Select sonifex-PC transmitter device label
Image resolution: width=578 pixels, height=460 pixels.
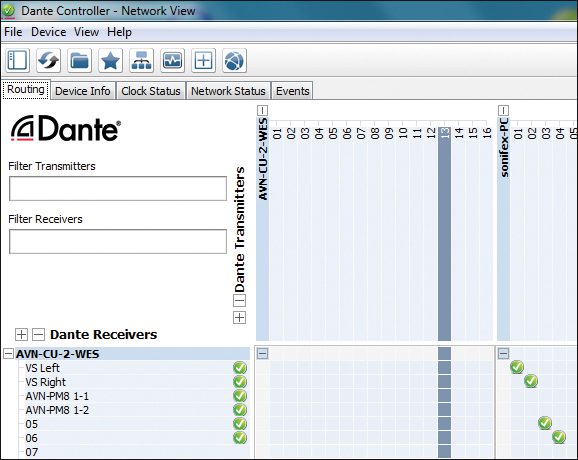pos(504,147)
